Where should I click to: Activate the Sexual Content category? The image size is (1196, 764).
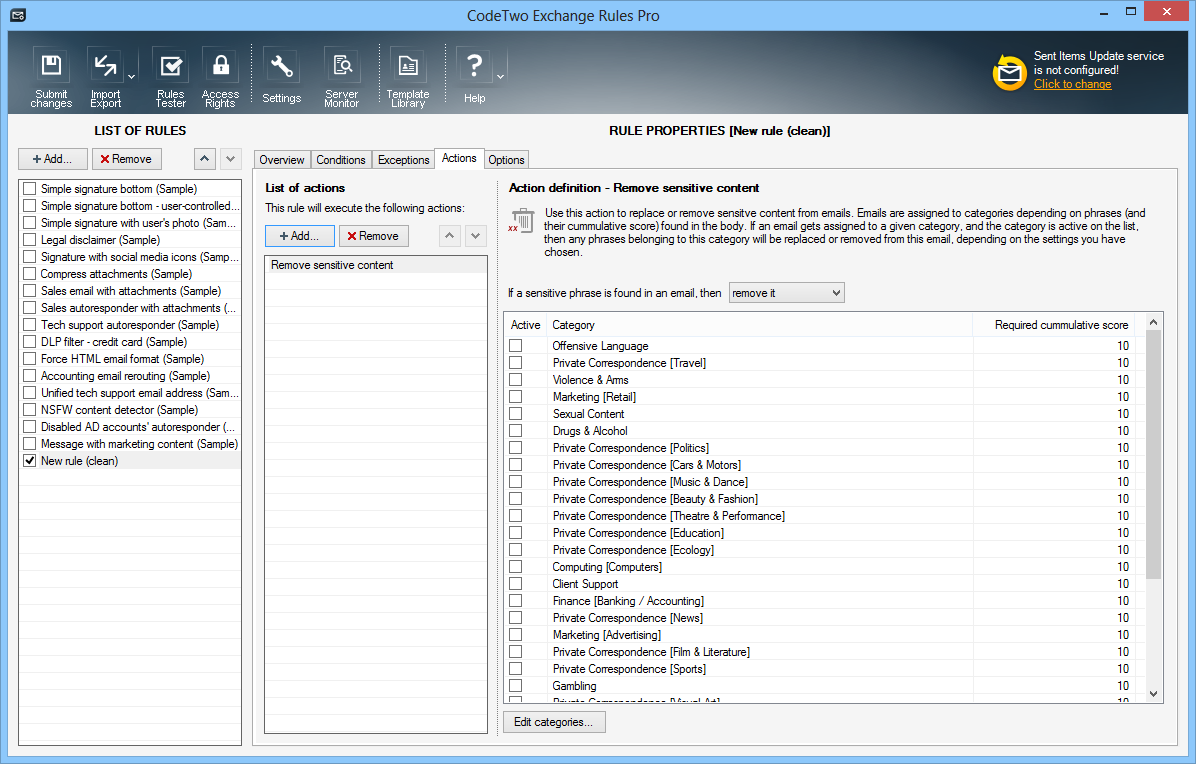pos(516,413)
